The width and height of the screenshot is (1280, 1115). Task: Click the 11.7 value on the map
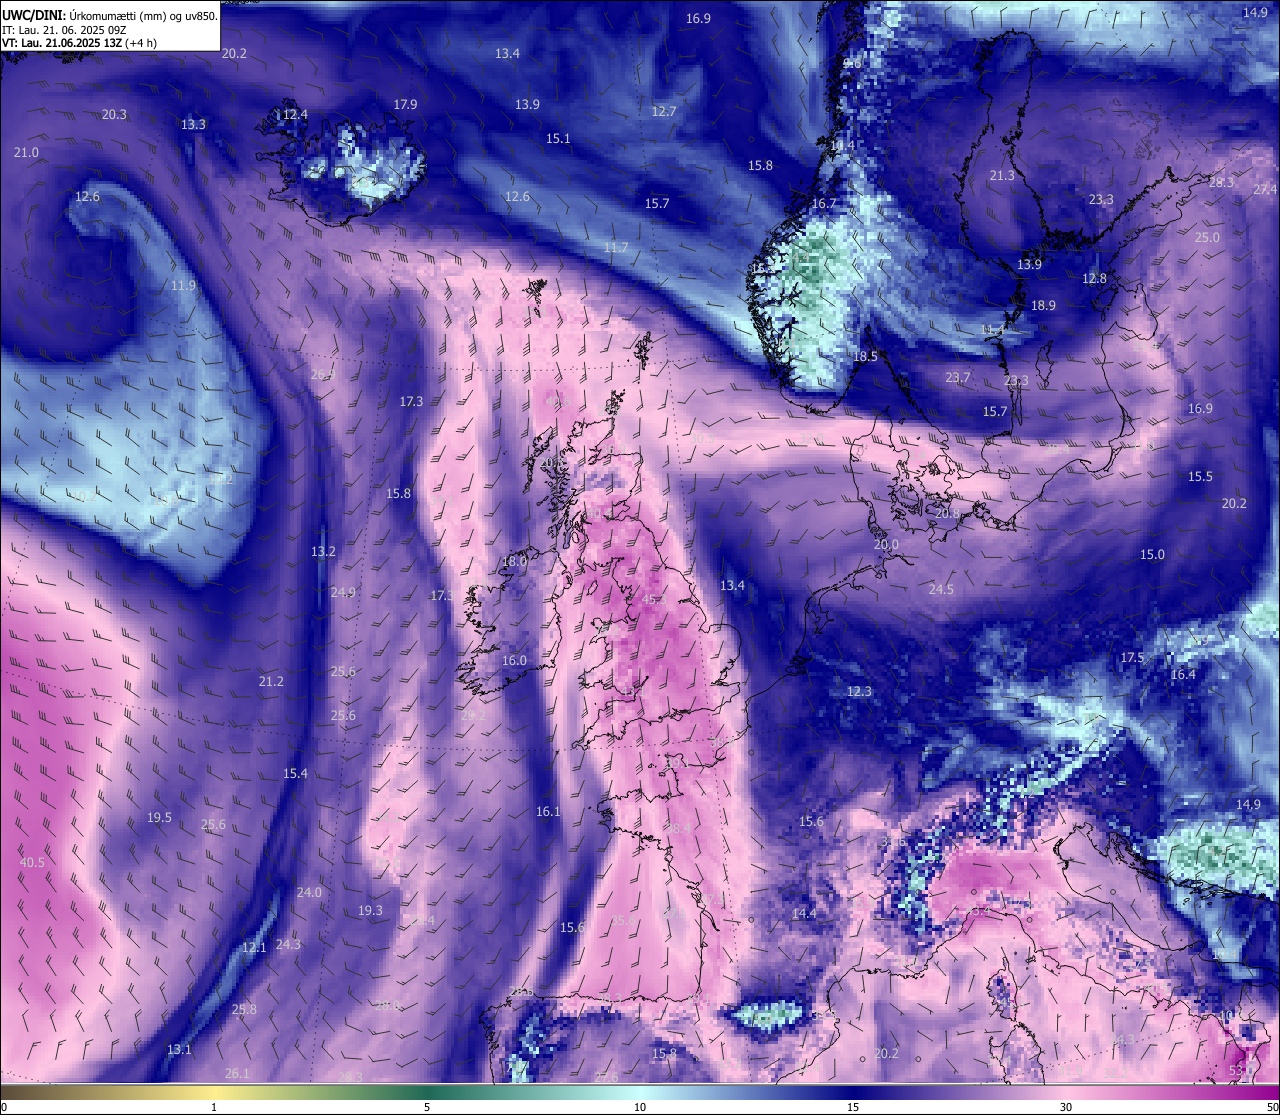pyautogui.click(x=616, y=247)
